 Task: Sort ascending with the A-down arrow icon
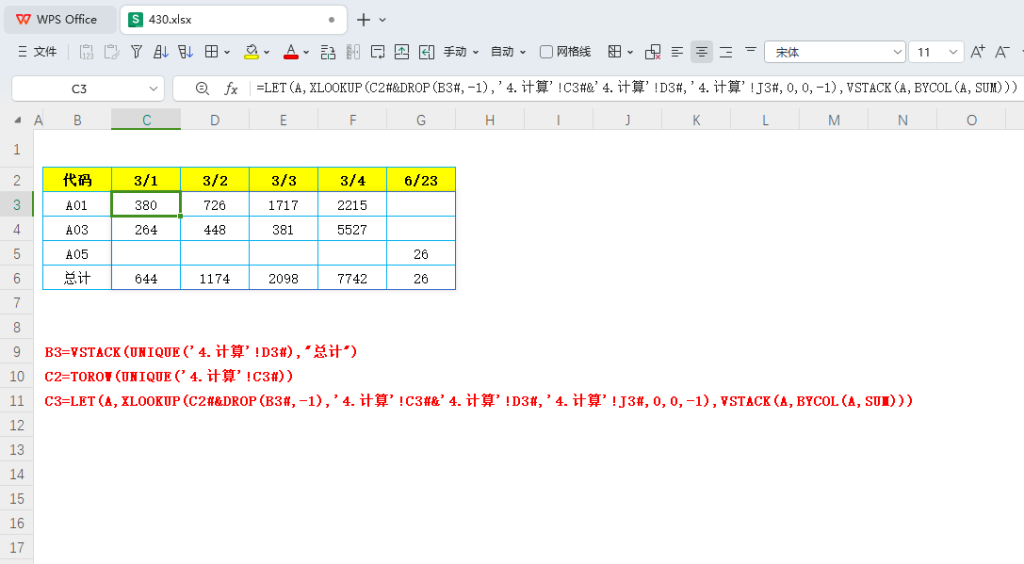(x=161, y=52)
